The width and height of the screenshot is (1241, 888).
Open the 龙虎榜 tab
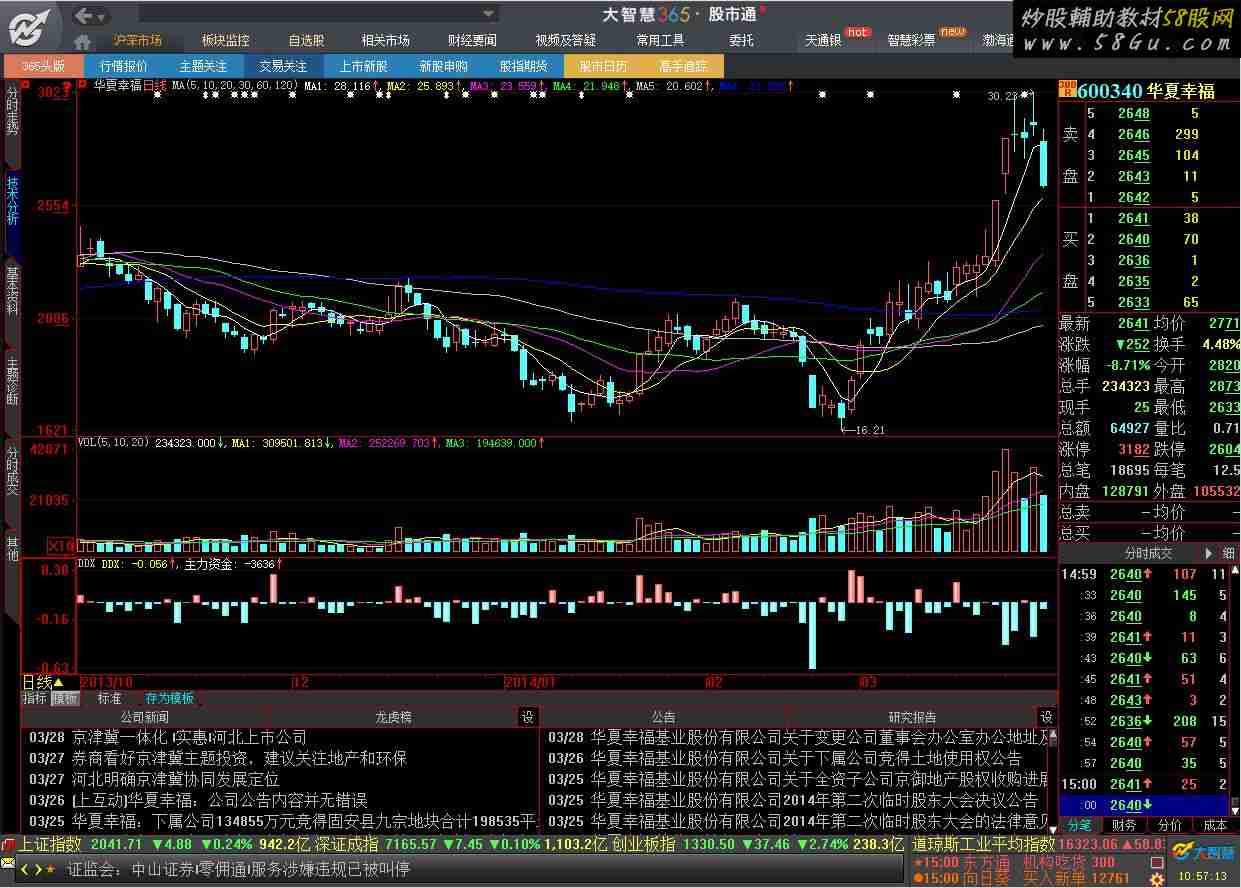393,717
